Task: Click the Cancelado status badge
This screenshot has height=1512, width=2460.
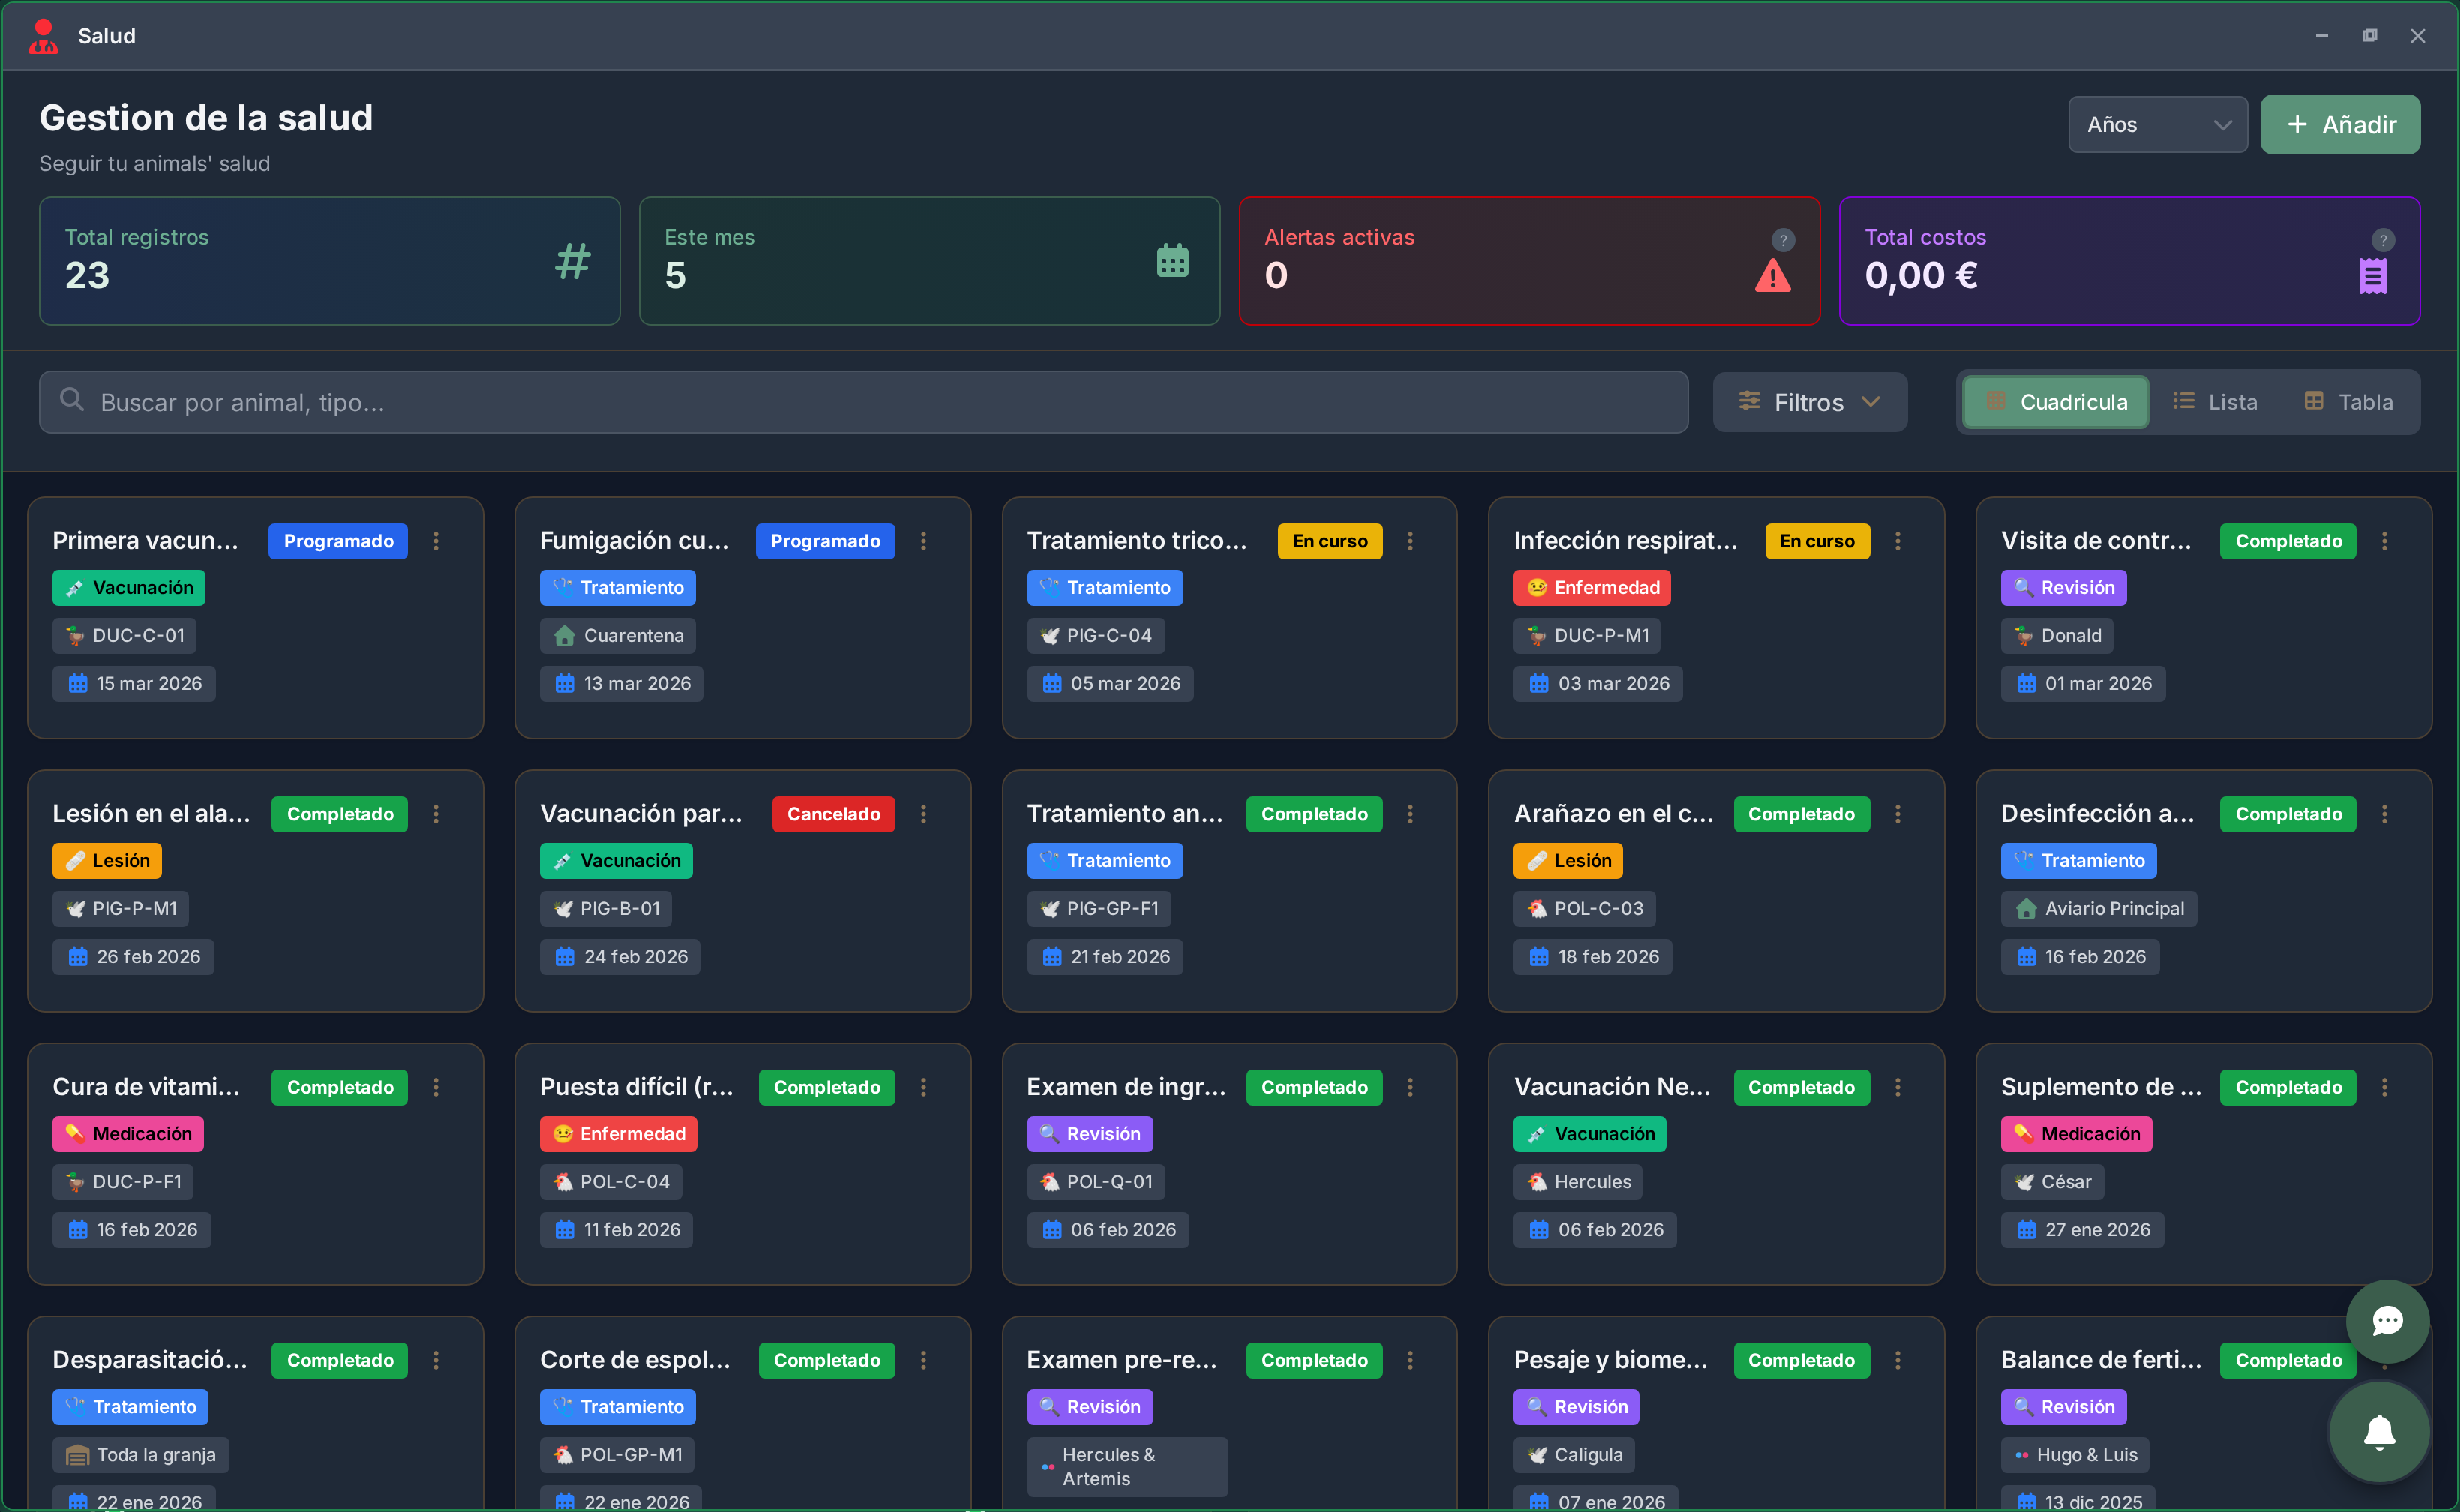Action: 833,814
